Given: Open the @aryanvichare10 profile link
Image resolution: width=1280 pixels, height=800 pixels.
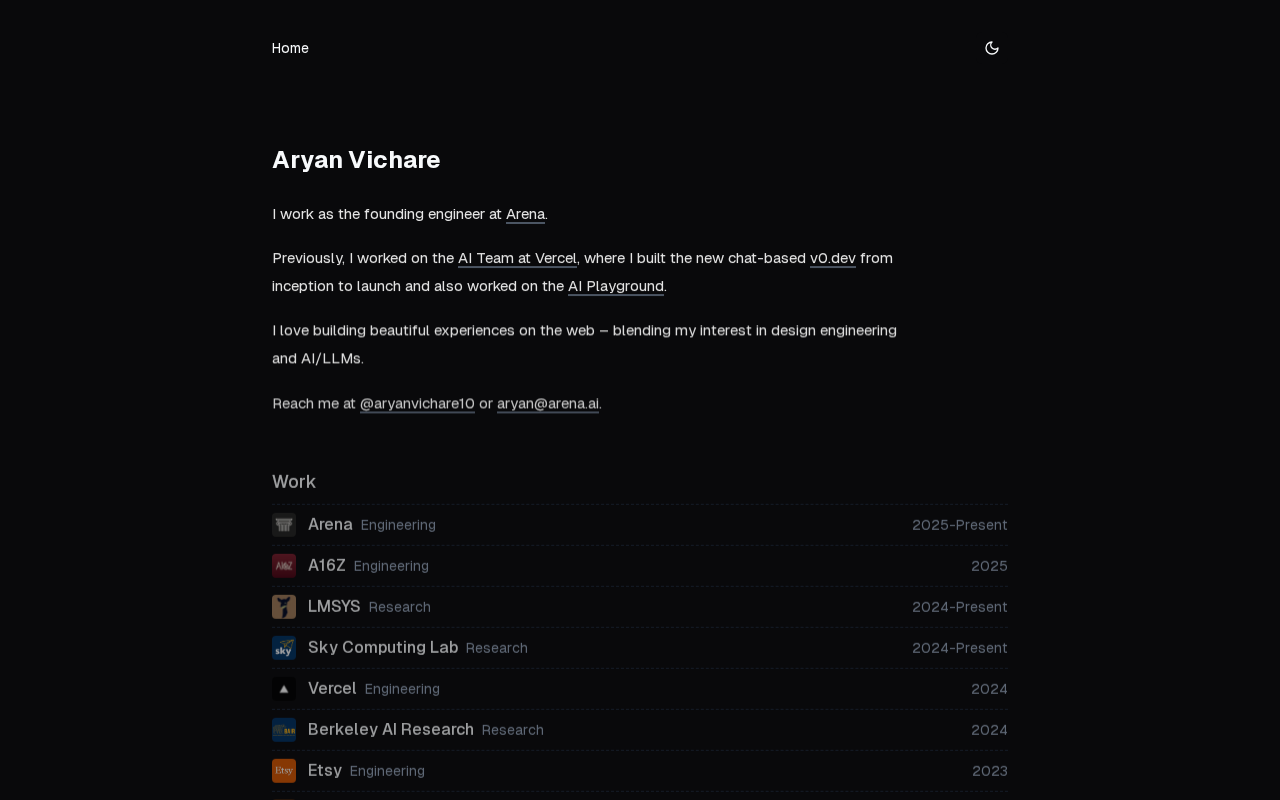Looking at the screenshot, I should pyautogui.click(x=417, y=403).
